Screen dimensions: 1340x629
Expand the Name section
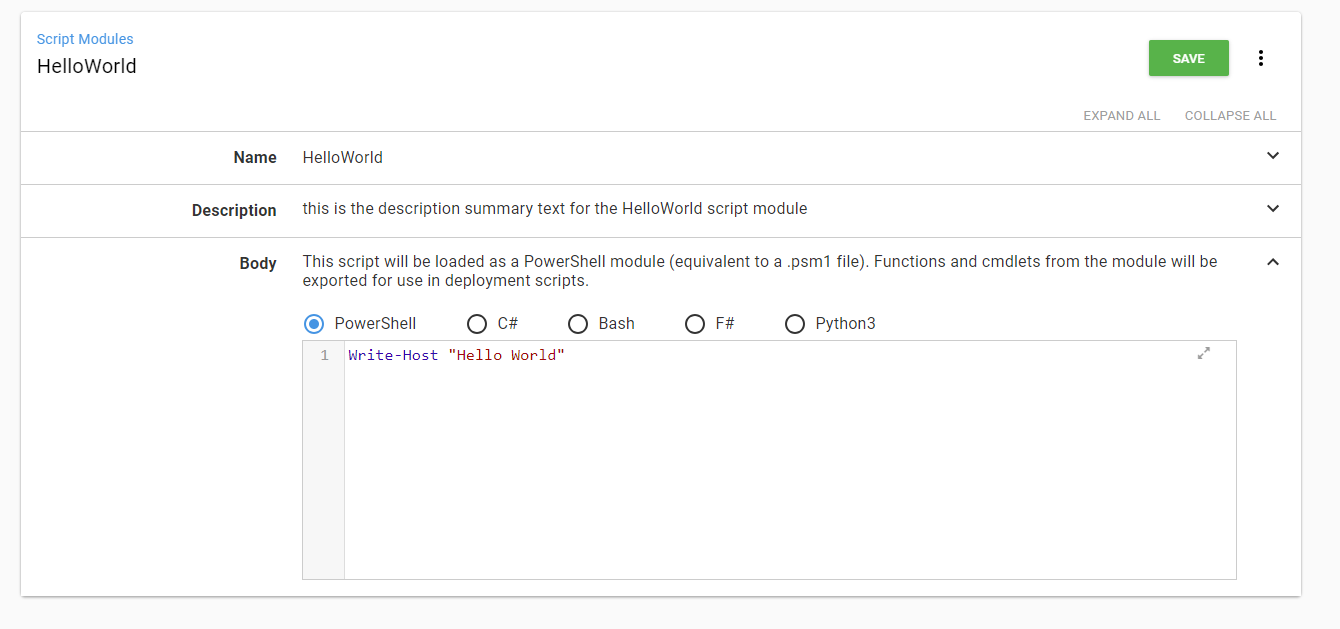tap(1272, 156)
